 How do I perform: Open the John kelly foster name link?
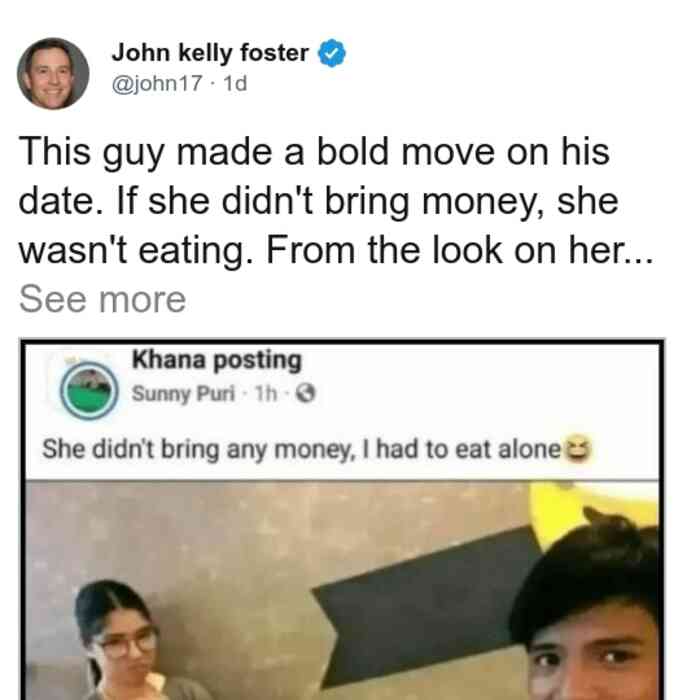[210, 53]
